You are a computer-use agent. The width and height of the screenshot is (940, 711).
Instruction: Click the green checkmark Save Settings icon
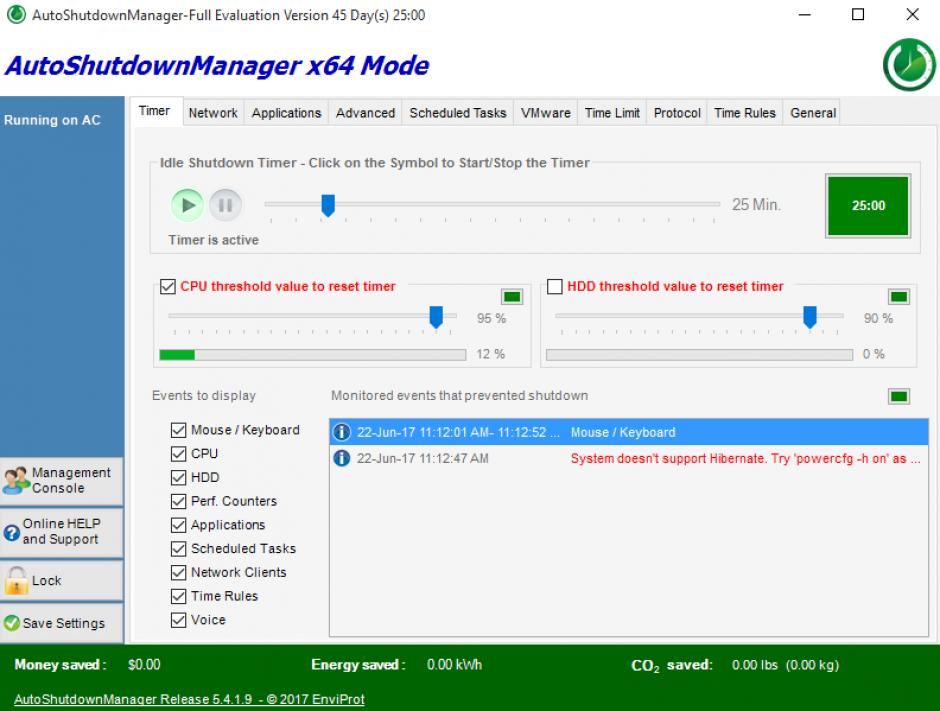[x=11, y=623]
